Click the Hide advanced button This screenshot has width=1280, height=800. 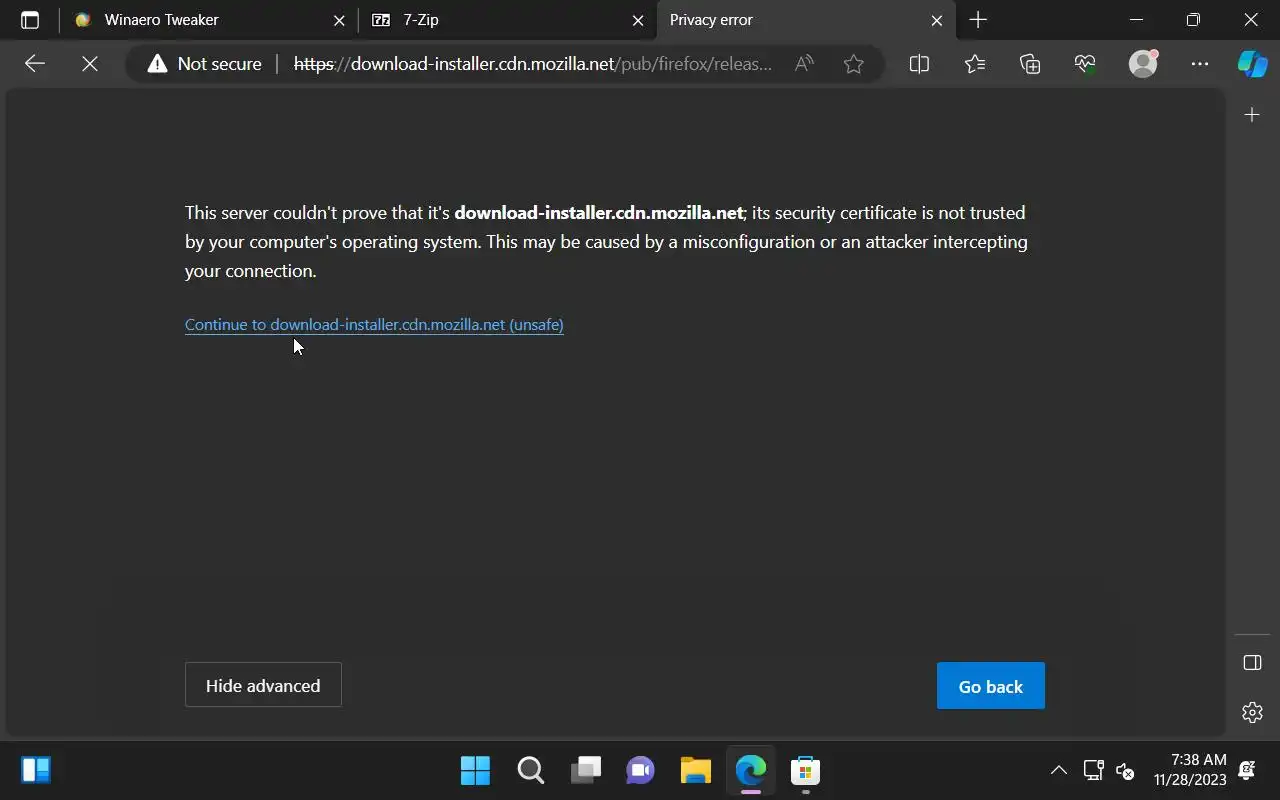263,685
